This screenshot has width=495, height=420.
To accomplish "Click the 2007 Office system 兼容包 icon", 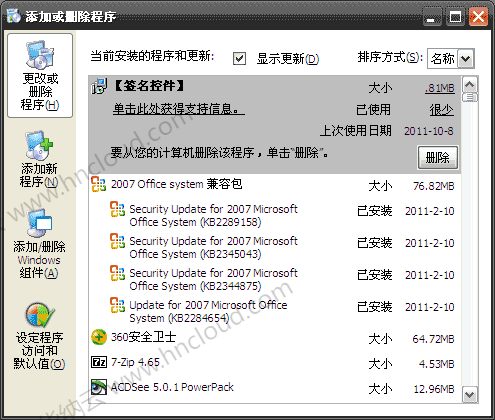I will coord(99,184).
